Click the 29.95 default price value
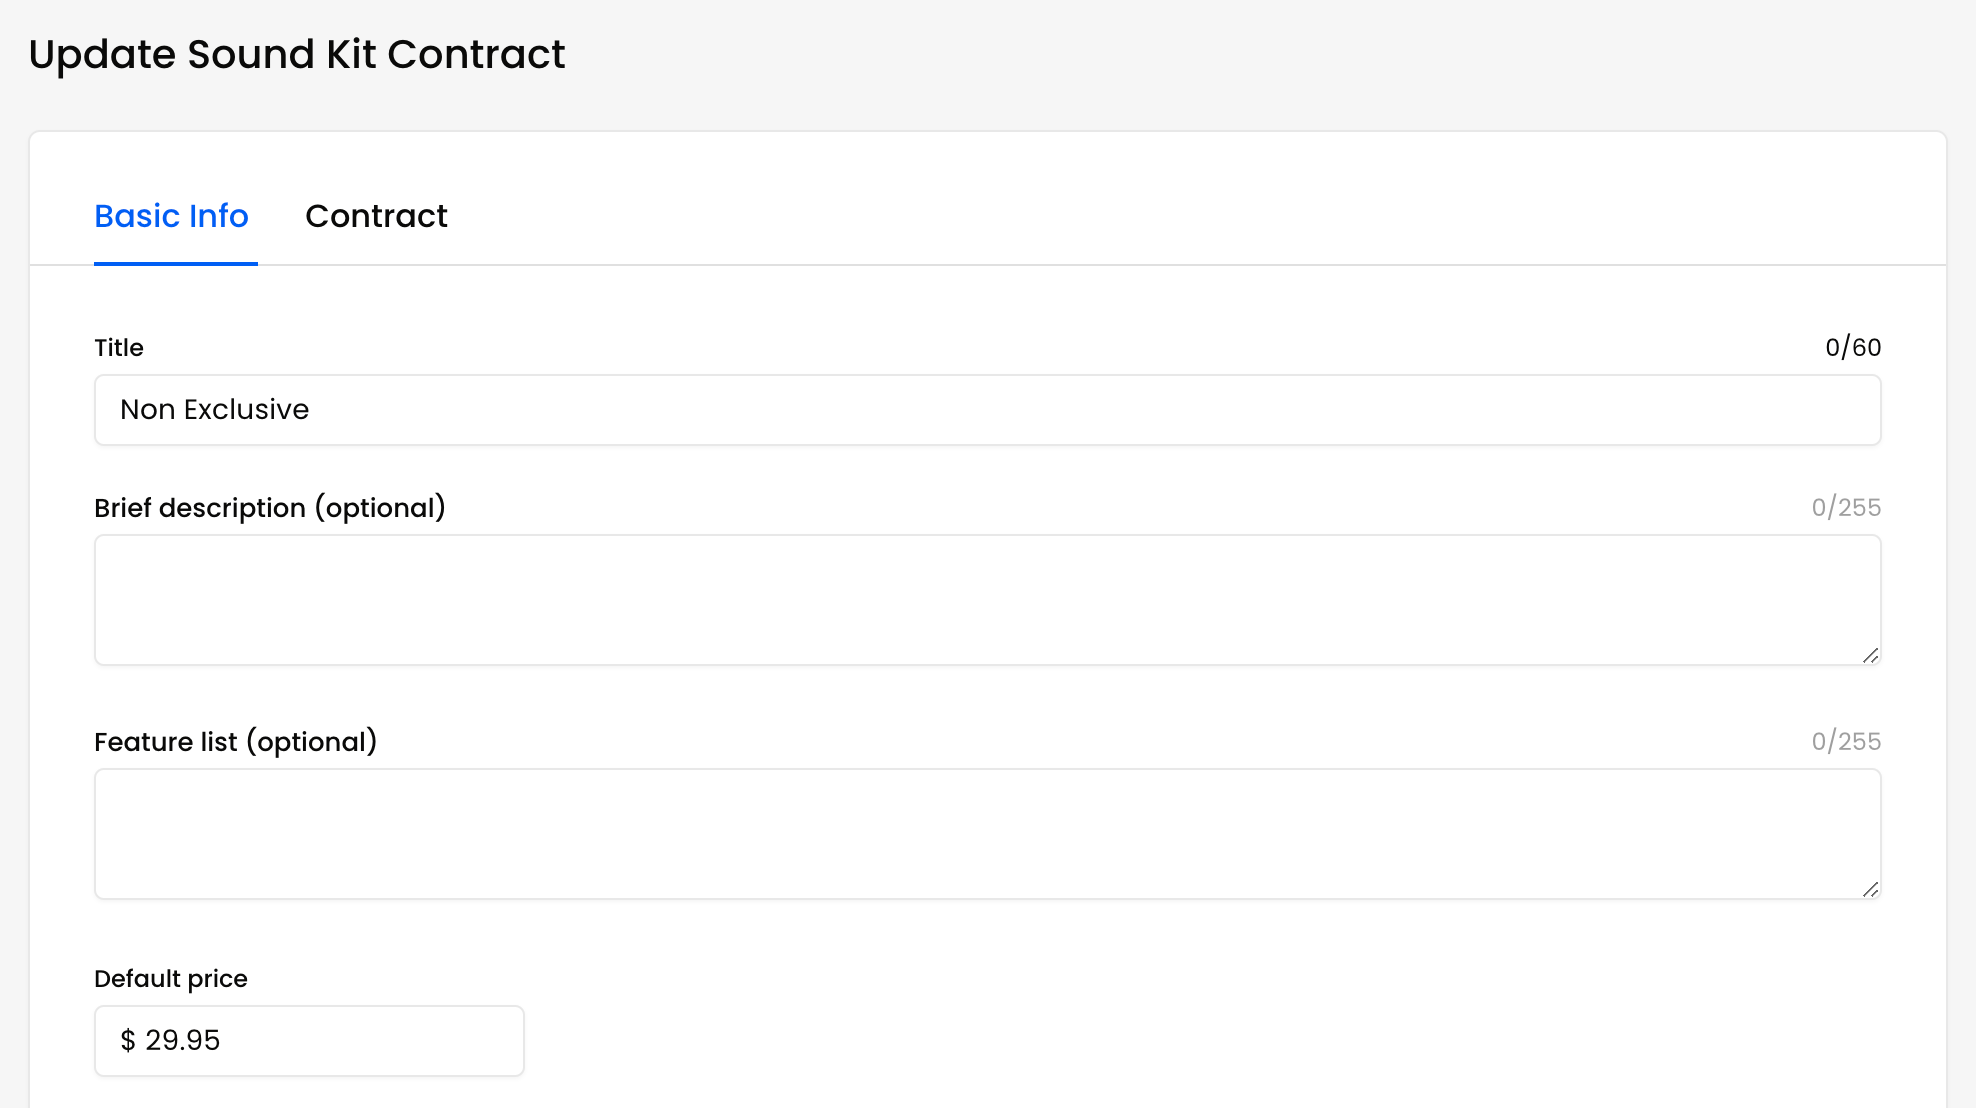1976x1108 pixels. coord(183,1041)
